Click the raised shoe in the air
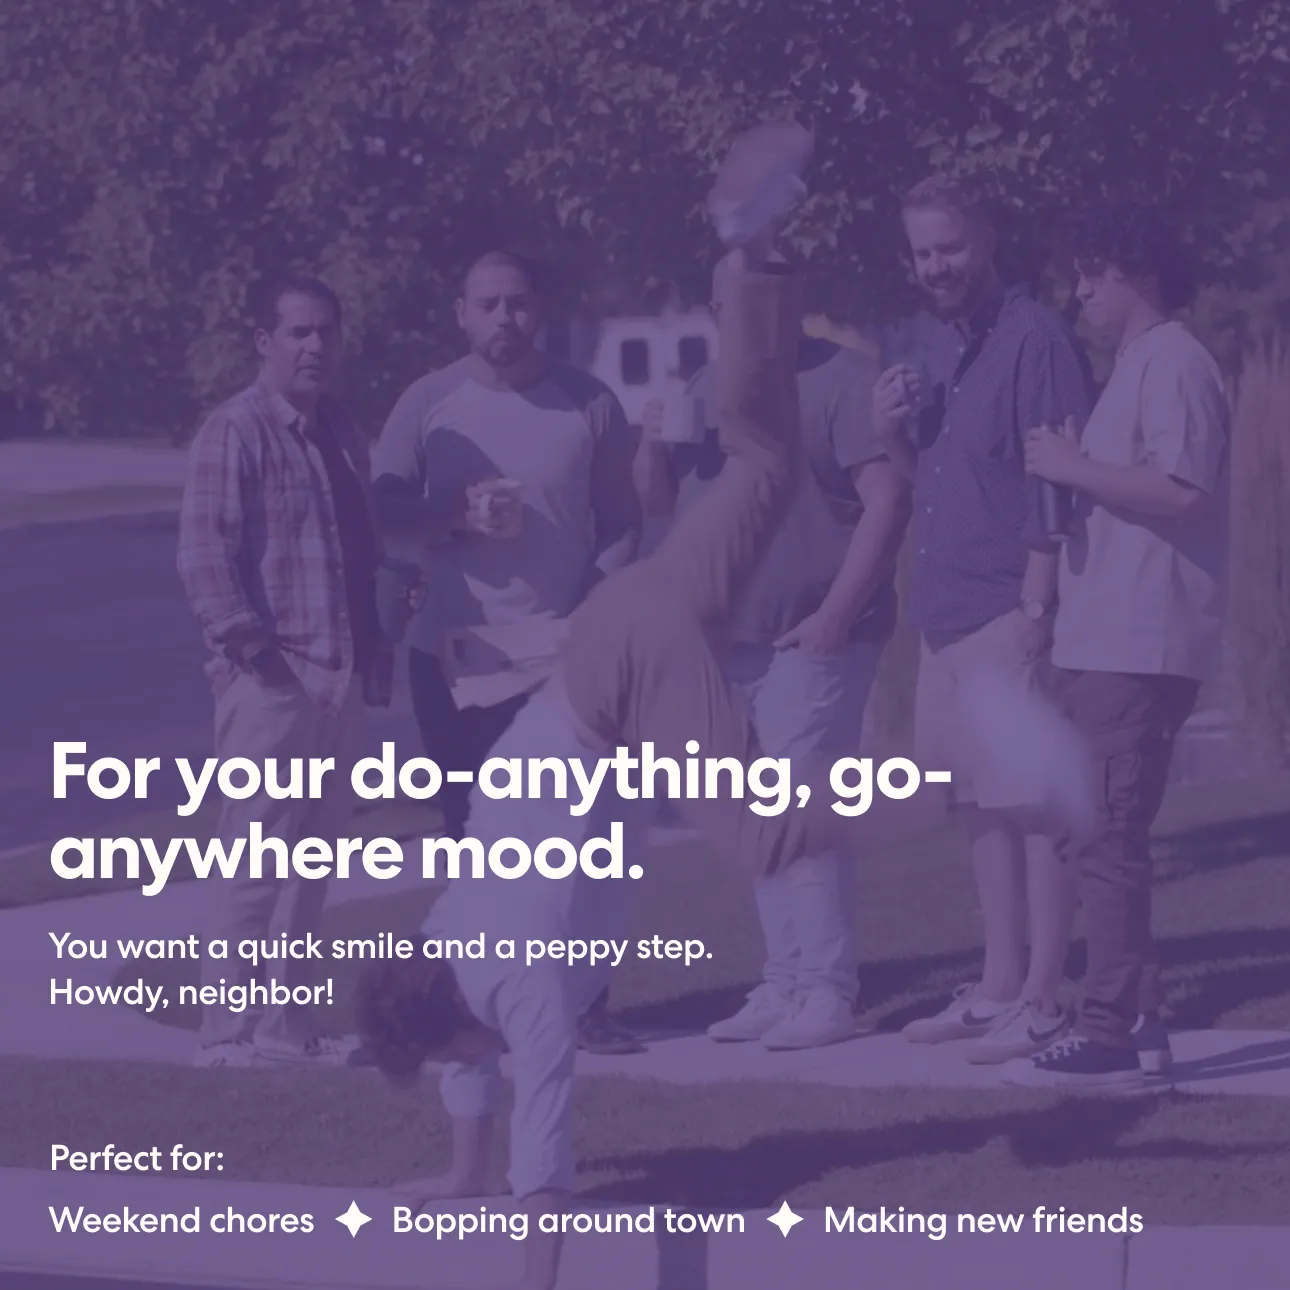 762,185
